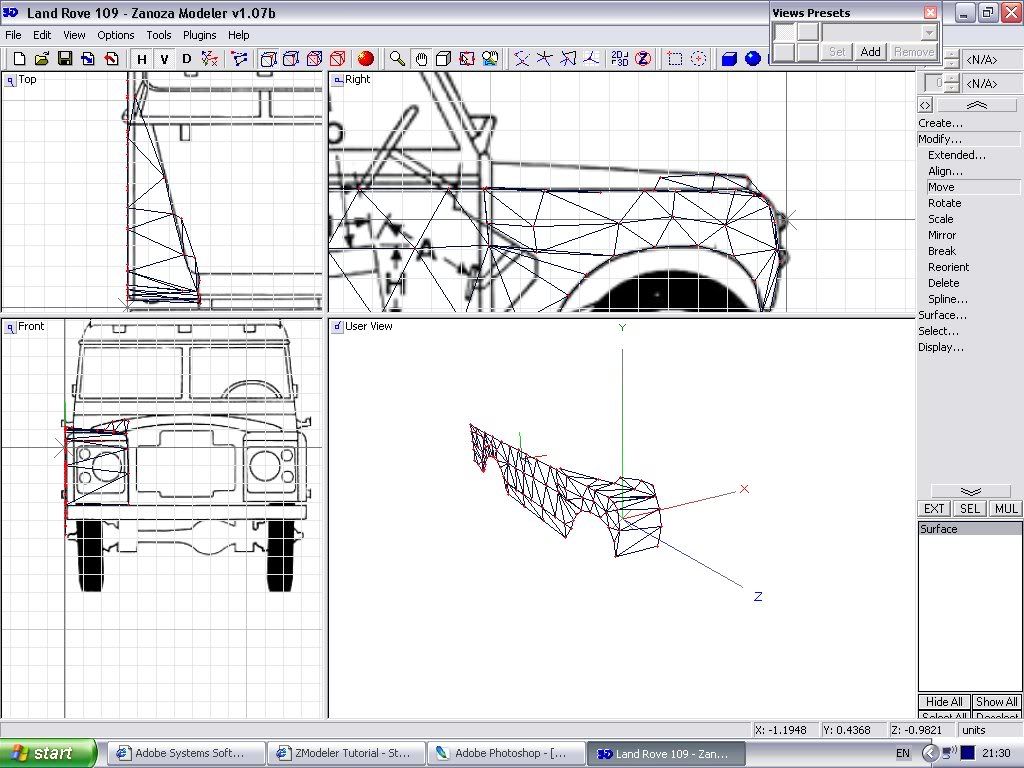Select the Pan hand tool

coord(421,59)
